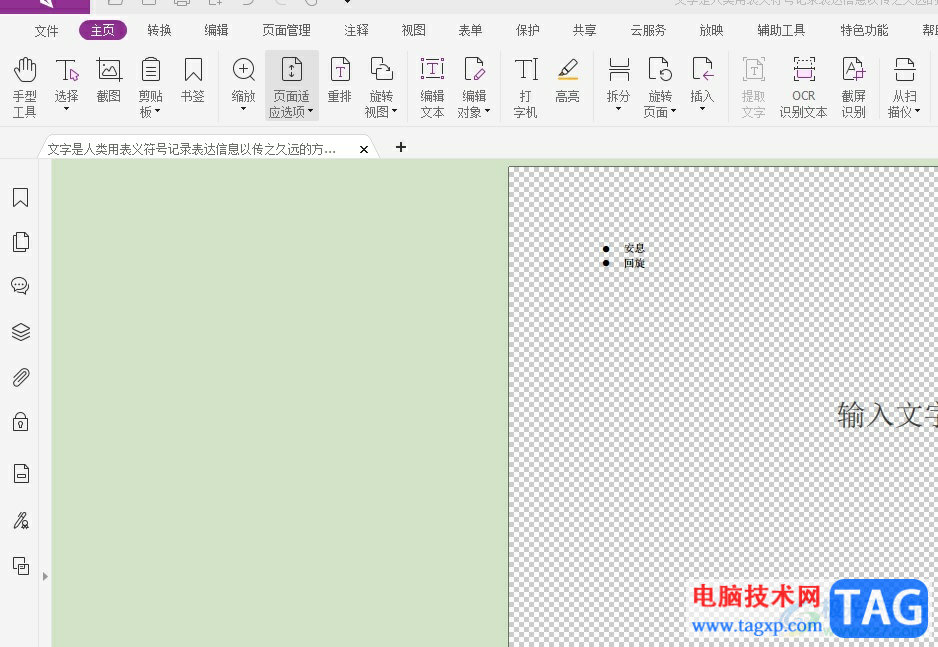Click the Rotate View (旋转视图) icon
This screenshot has width=938, height=647.
coord(381,70)
